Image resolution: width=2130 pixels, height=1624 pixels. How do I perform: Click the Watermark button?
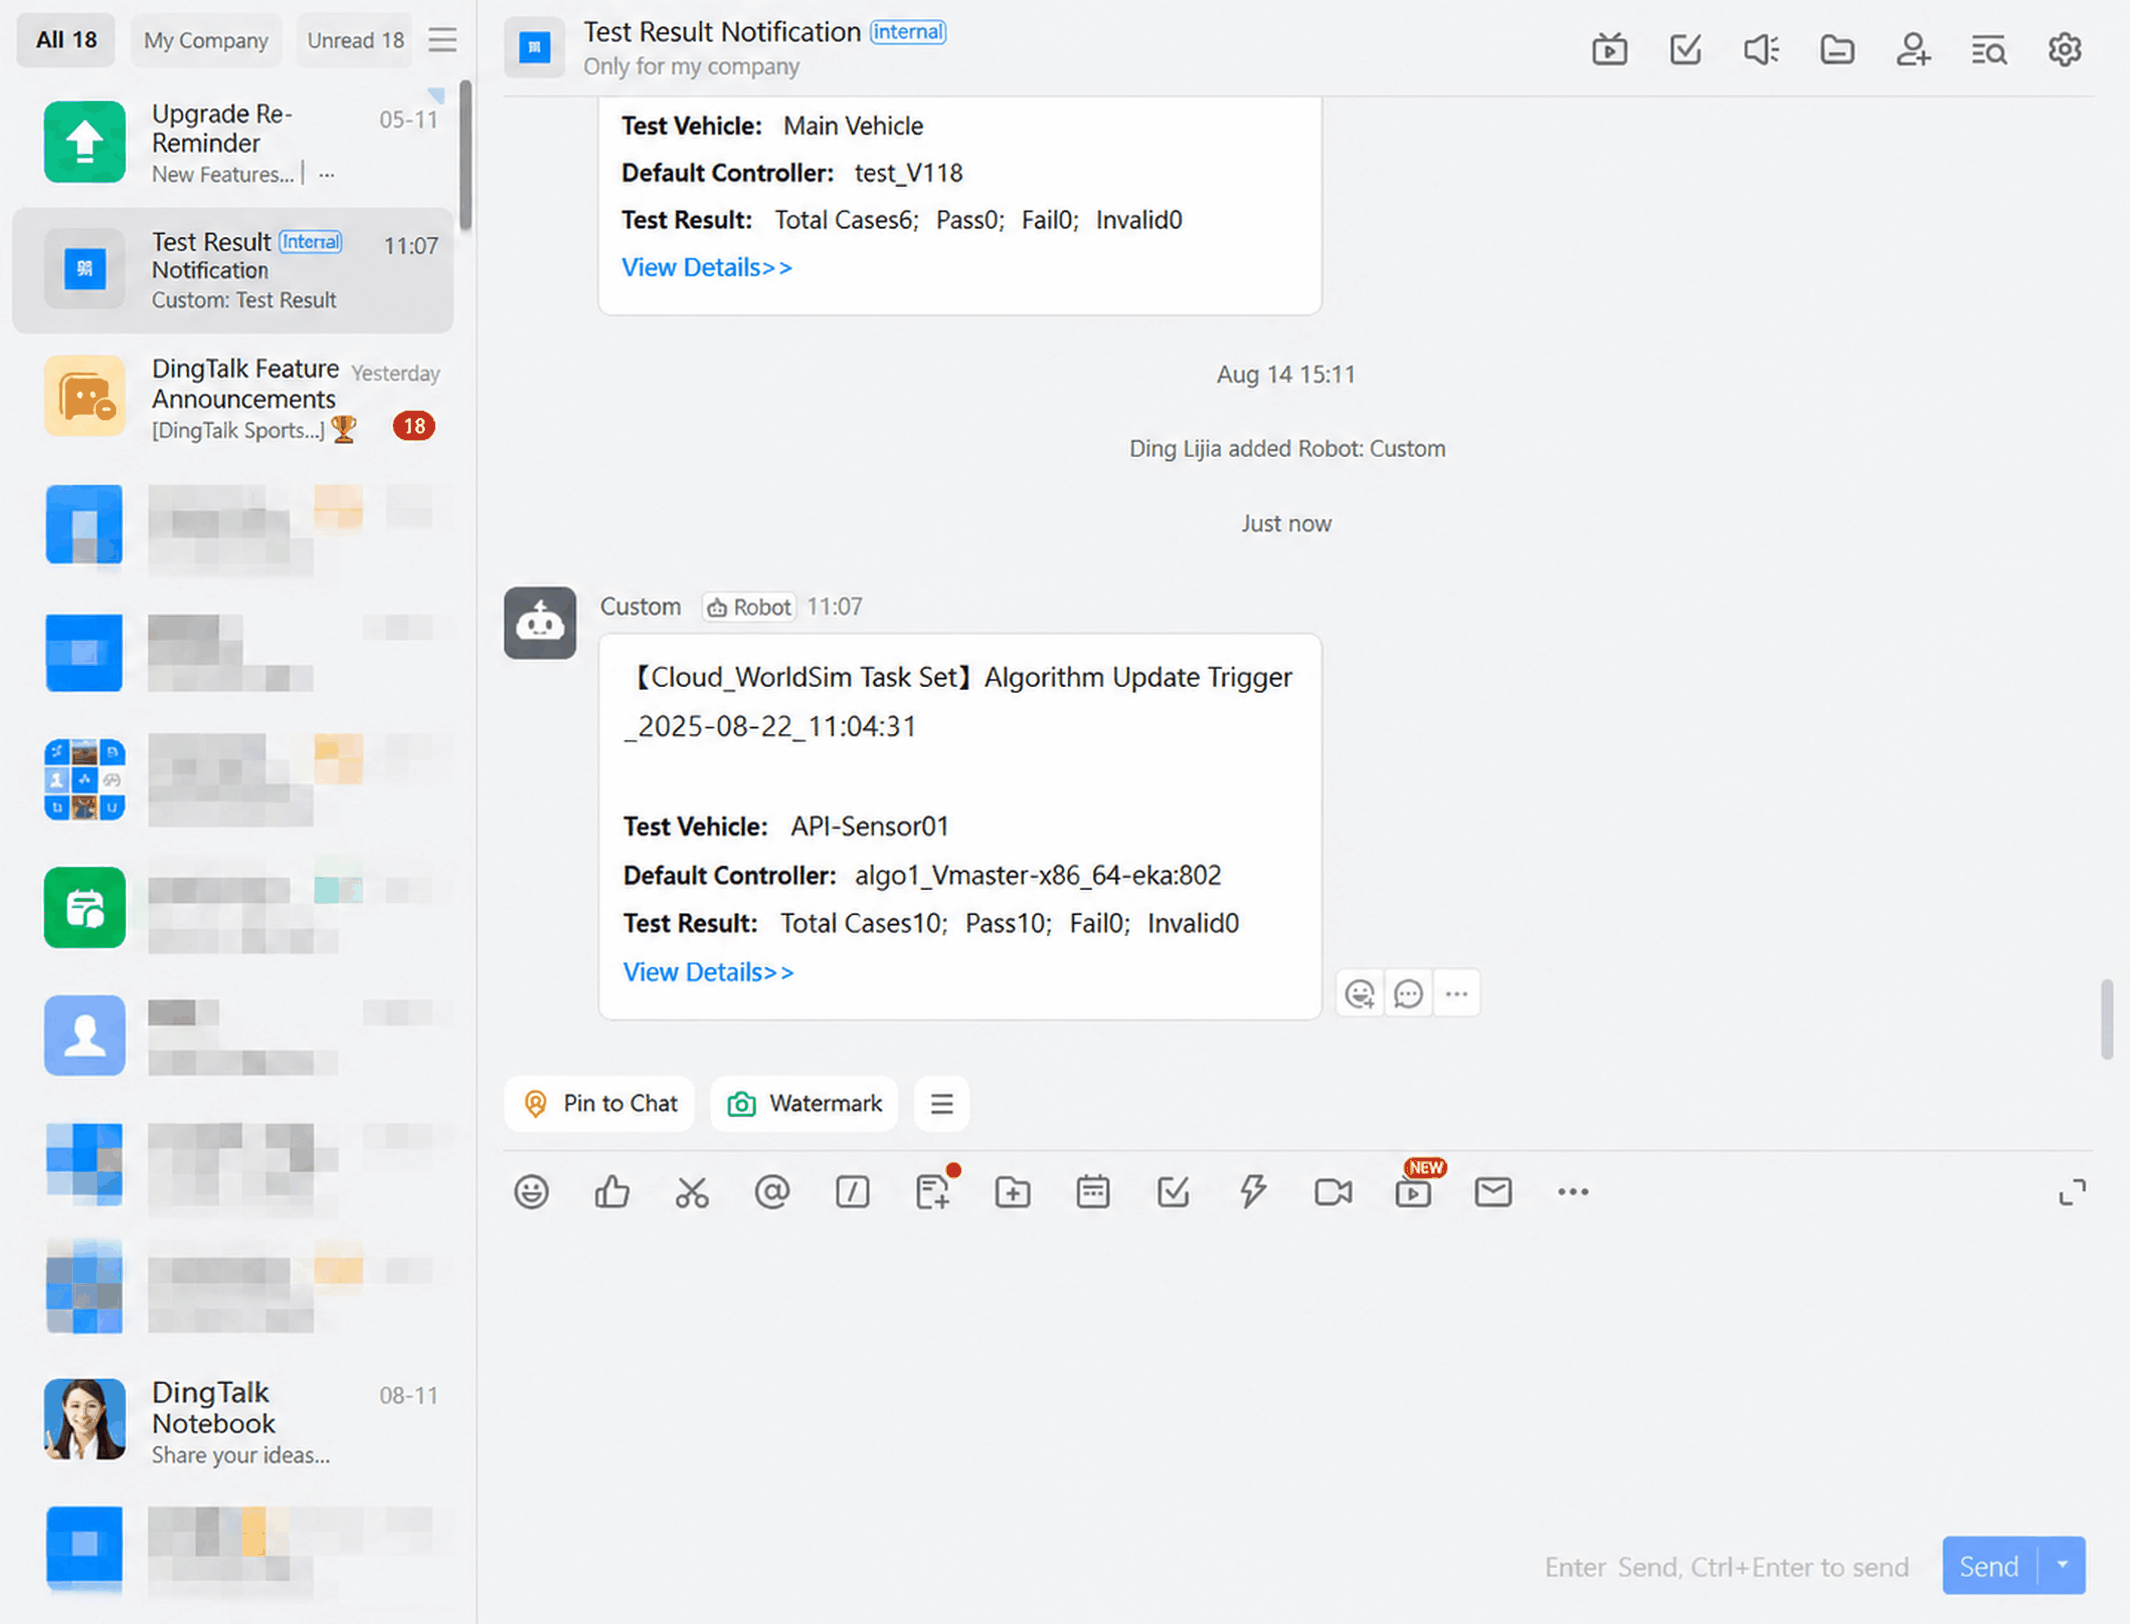pos(804,1104)
